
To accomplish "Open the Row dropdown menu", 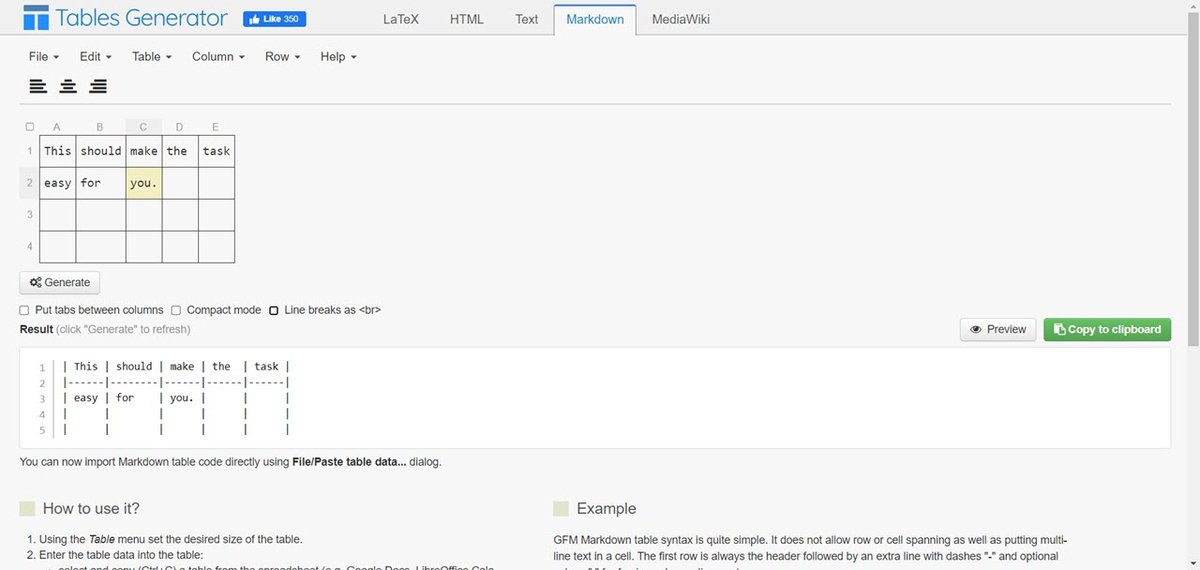I will tap(283, 57).
